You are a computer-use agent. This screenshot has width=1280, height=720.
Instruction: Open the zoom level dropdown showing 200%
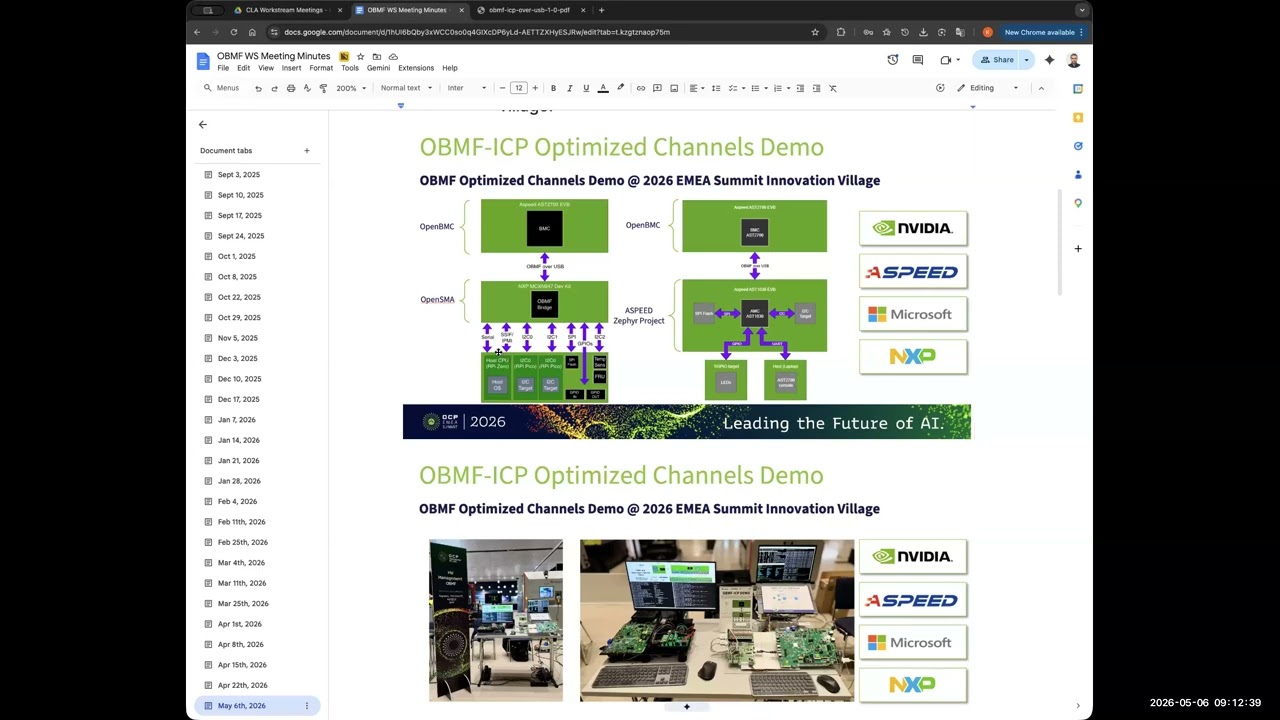[351, 88]
